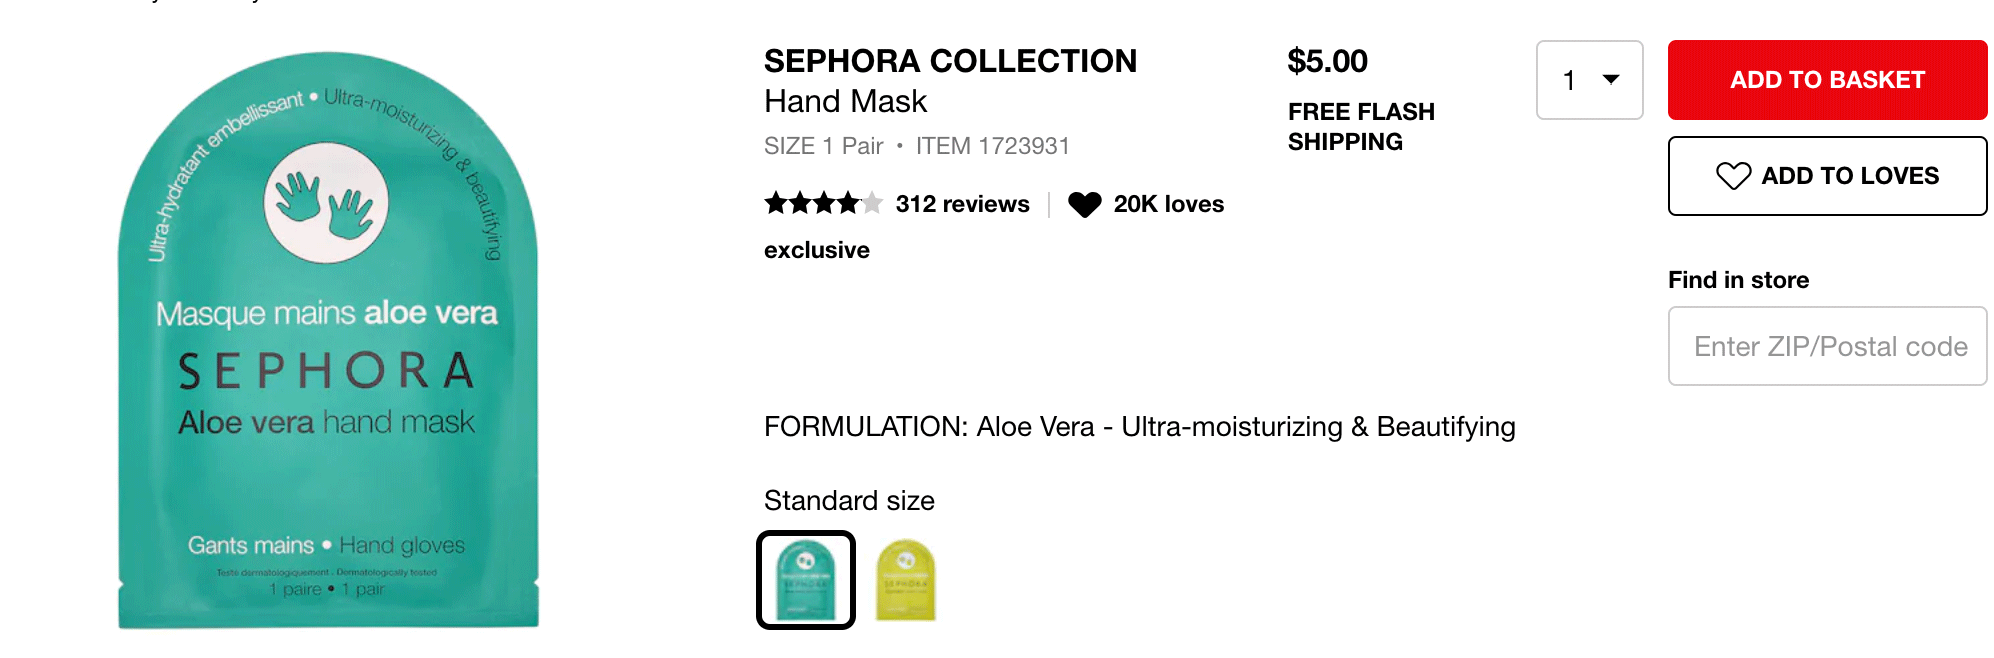
Task: Click the hands icon on the product package
Action: [x=326, y=203]
